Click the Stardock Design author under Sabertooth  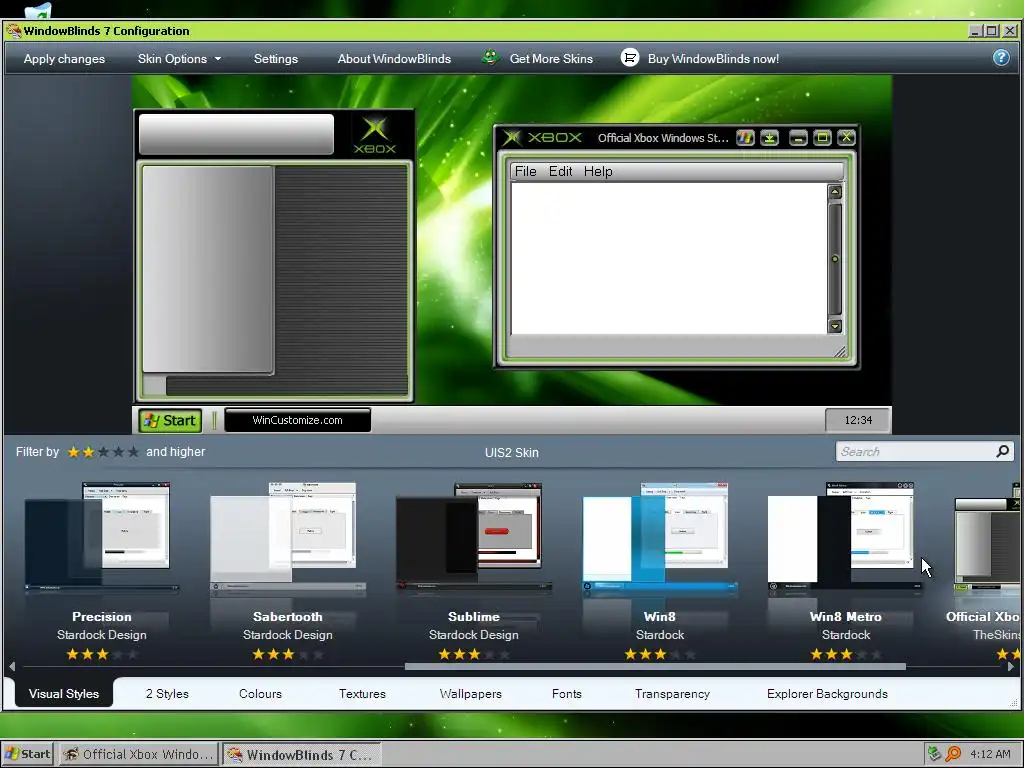coord(287,635)
